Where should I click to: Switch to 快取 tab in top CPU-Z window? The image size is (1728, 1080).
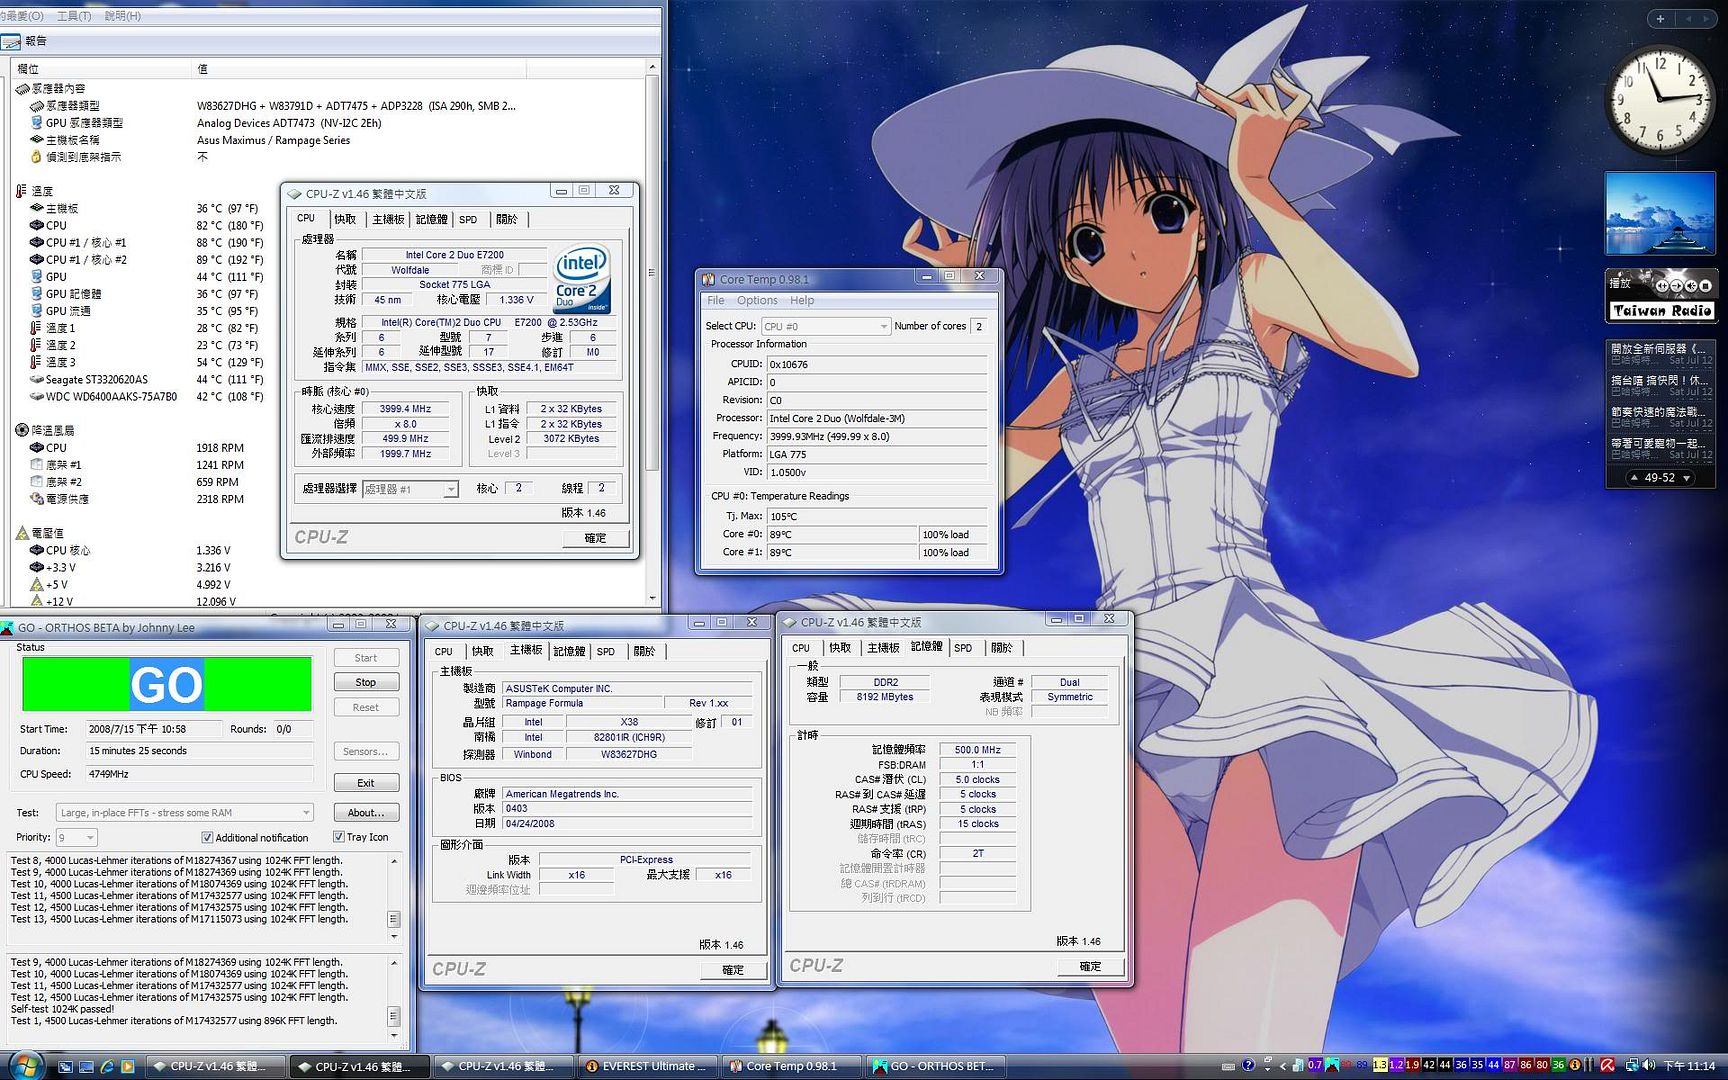coord(345,219)
